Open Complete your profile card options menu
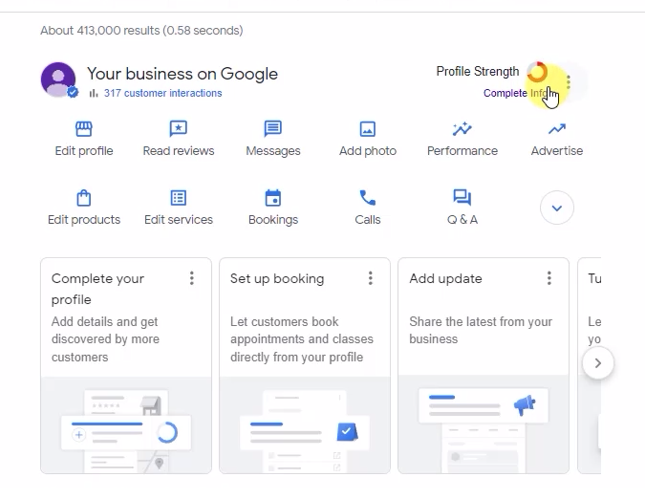Screen dimensions: 645x488 192,278
